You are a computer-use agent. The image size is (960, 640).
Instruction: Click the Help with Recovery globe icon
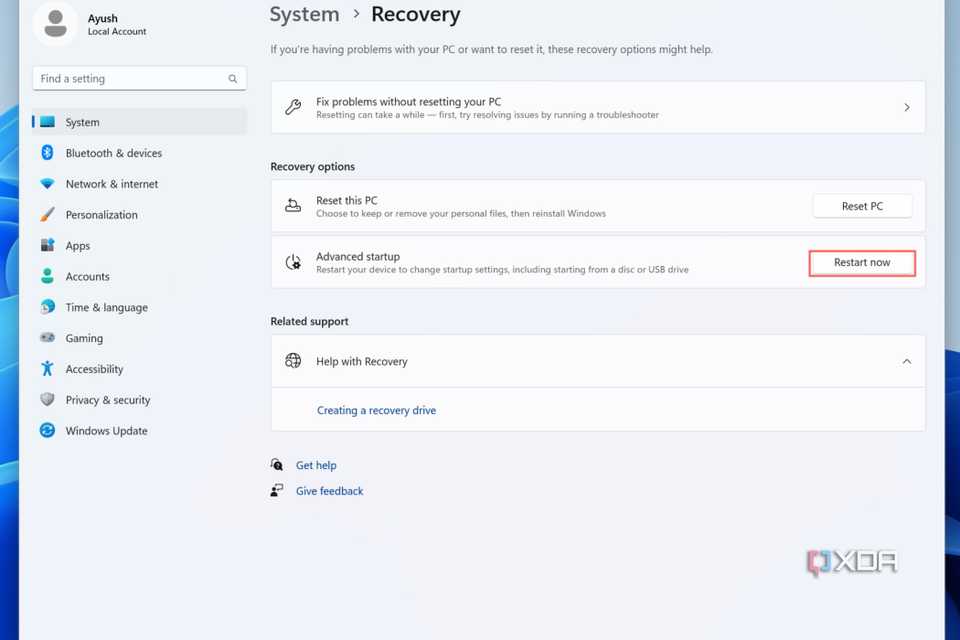coord(293,361)
